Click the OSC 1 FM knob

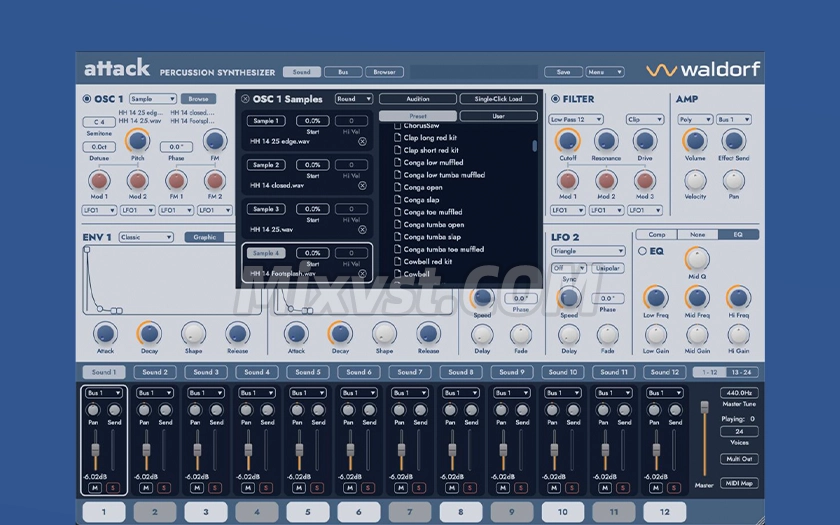(x=215, y=141)
